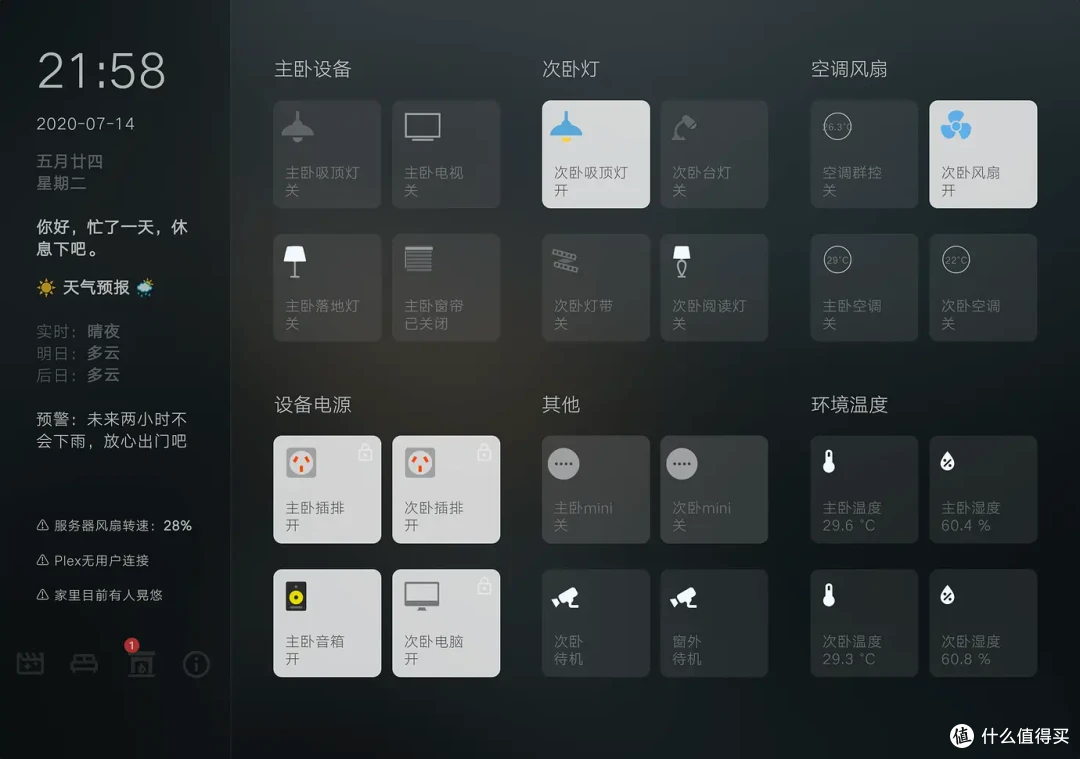Toggle the 次卧阅读灯 reading lamp tile

click(714, 287)
